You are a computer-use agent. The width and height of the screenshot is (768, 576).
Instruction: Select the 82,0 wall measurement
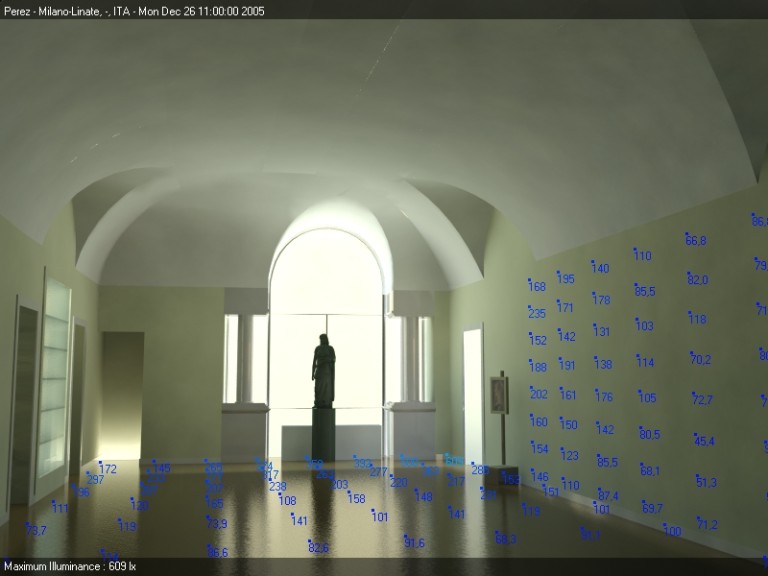tap(697, 280)
